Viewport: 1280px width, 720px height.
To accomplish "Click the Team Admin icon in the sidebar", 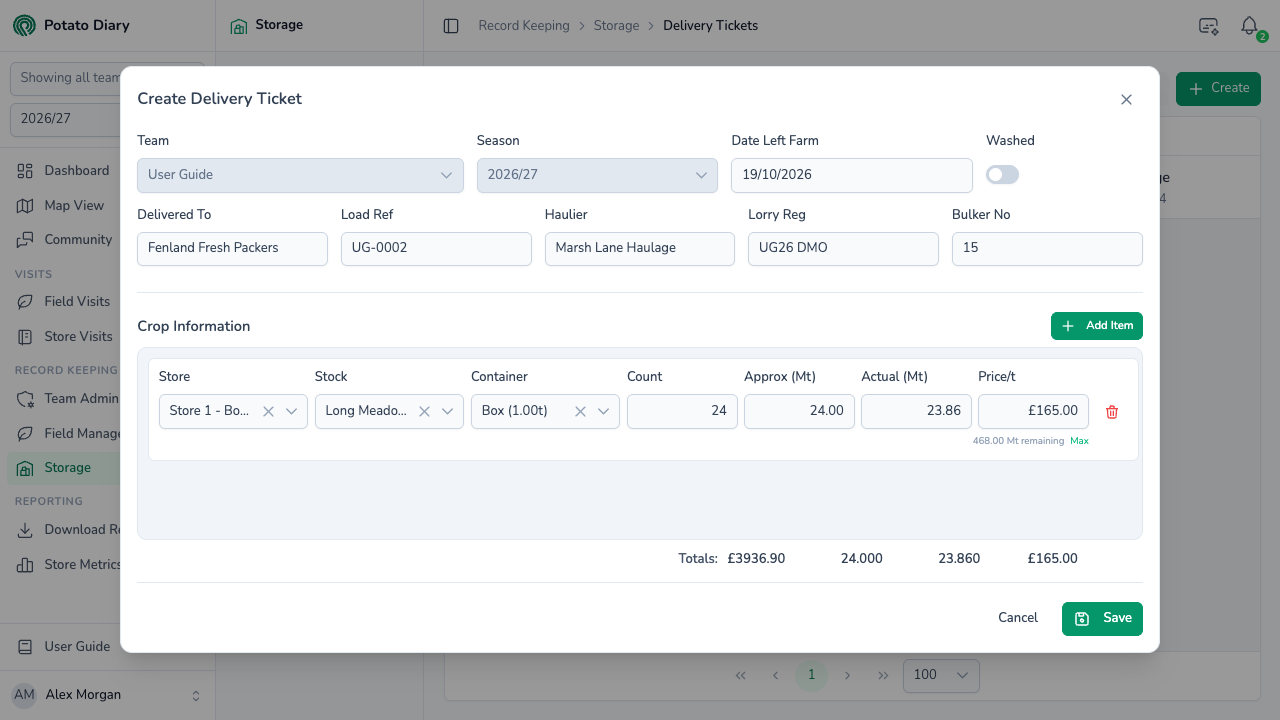I will (x=26, y=399).
